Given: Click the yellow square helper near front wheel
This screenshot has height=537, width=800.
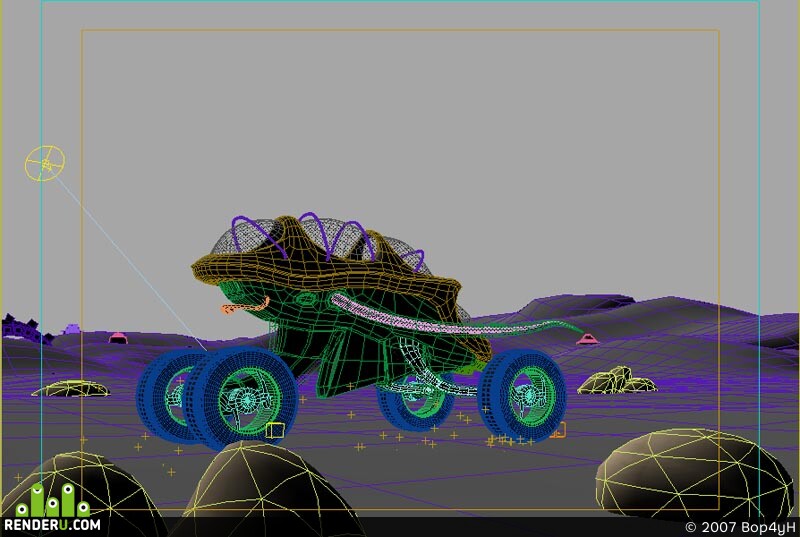Looking at the screenshot, I should coord(275,430).
